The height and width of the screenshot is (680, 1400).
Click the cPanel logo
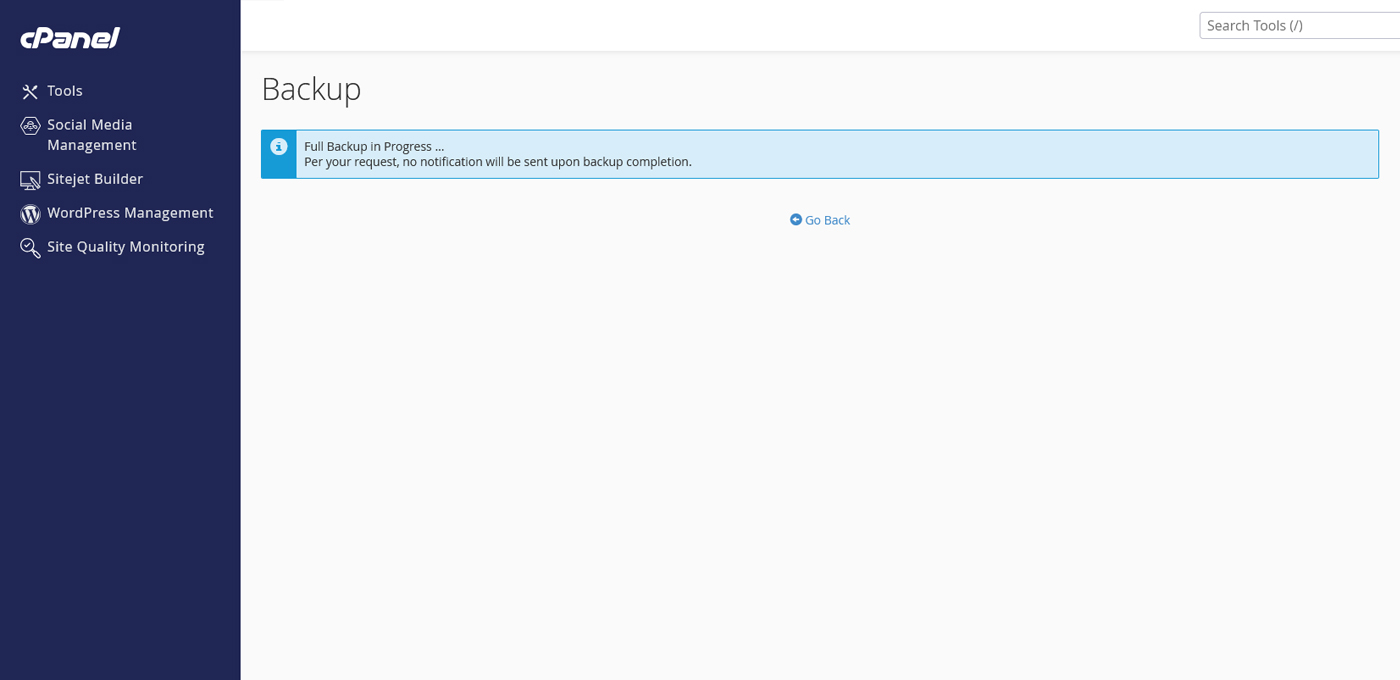(70, 38)
